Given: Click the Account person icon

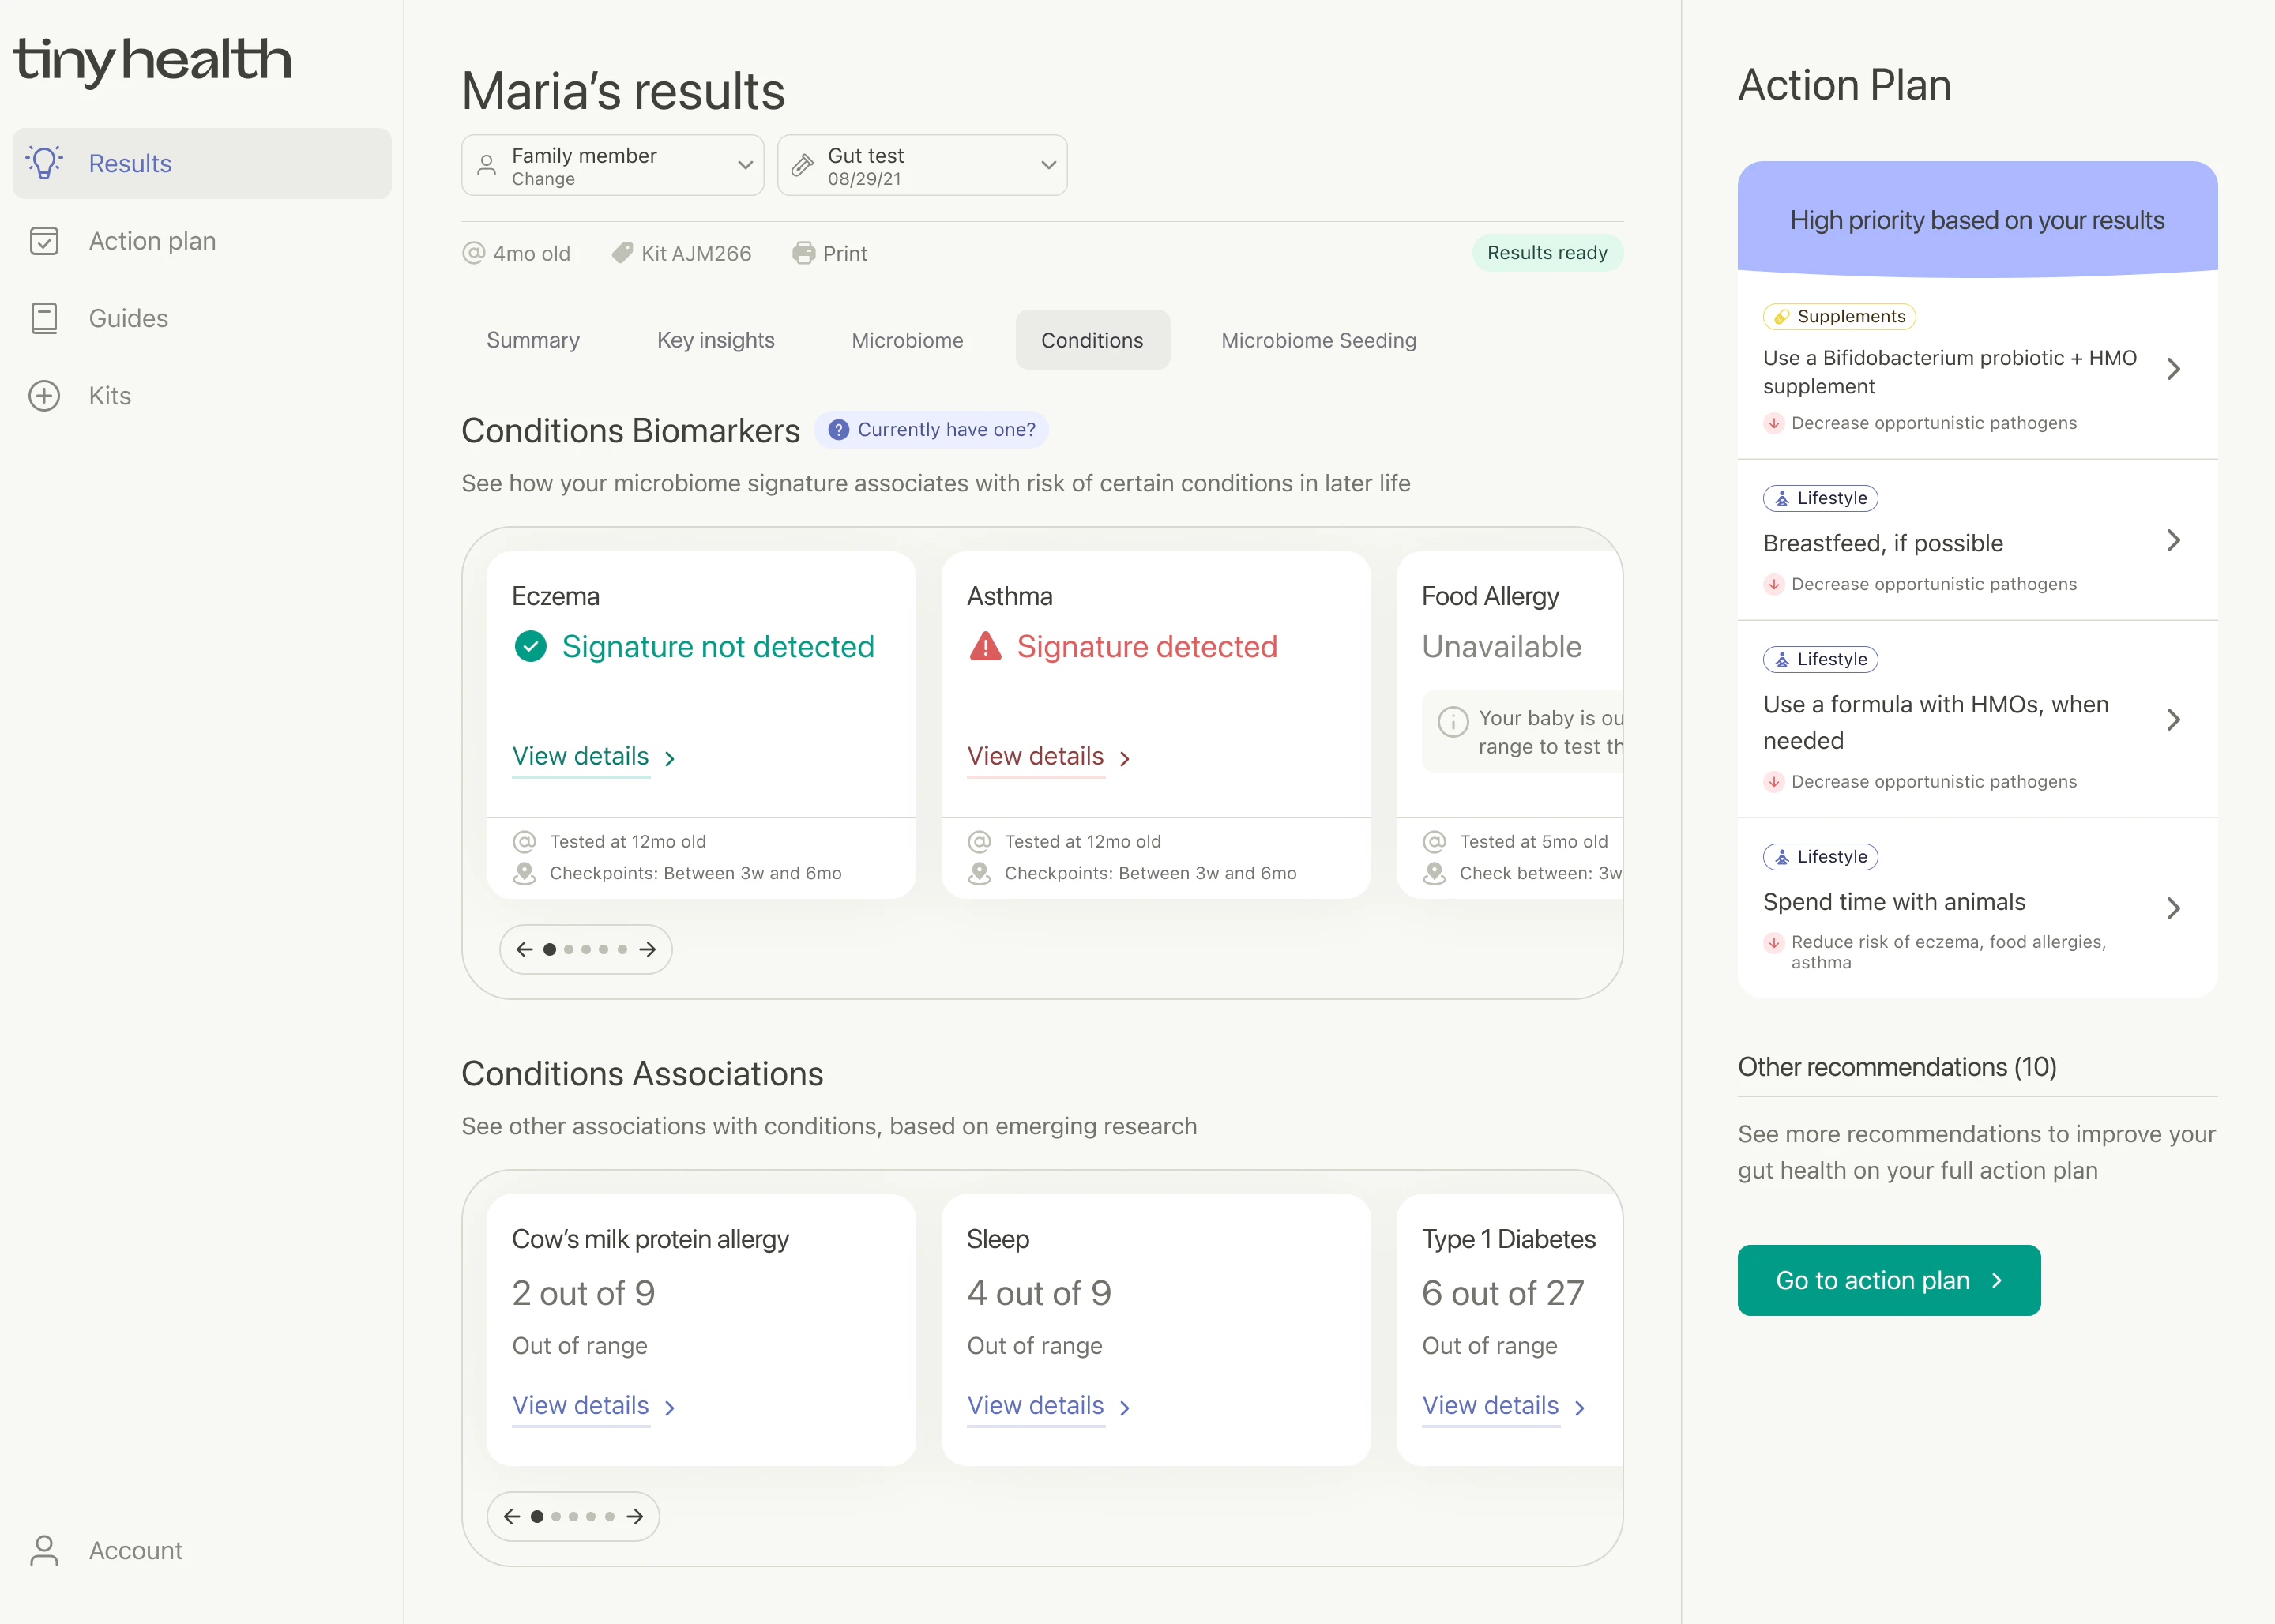Looking at the screenshot, I should point(44,1550).
